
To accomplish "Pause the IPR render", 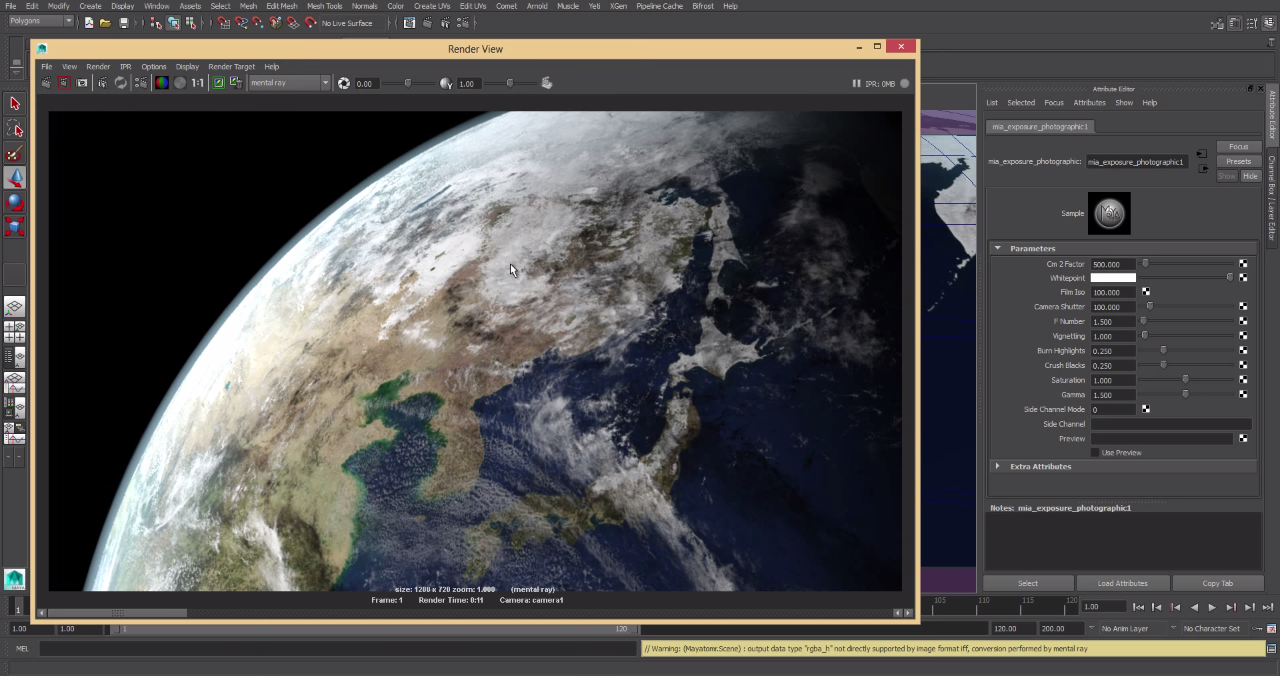I will point(856,84).
